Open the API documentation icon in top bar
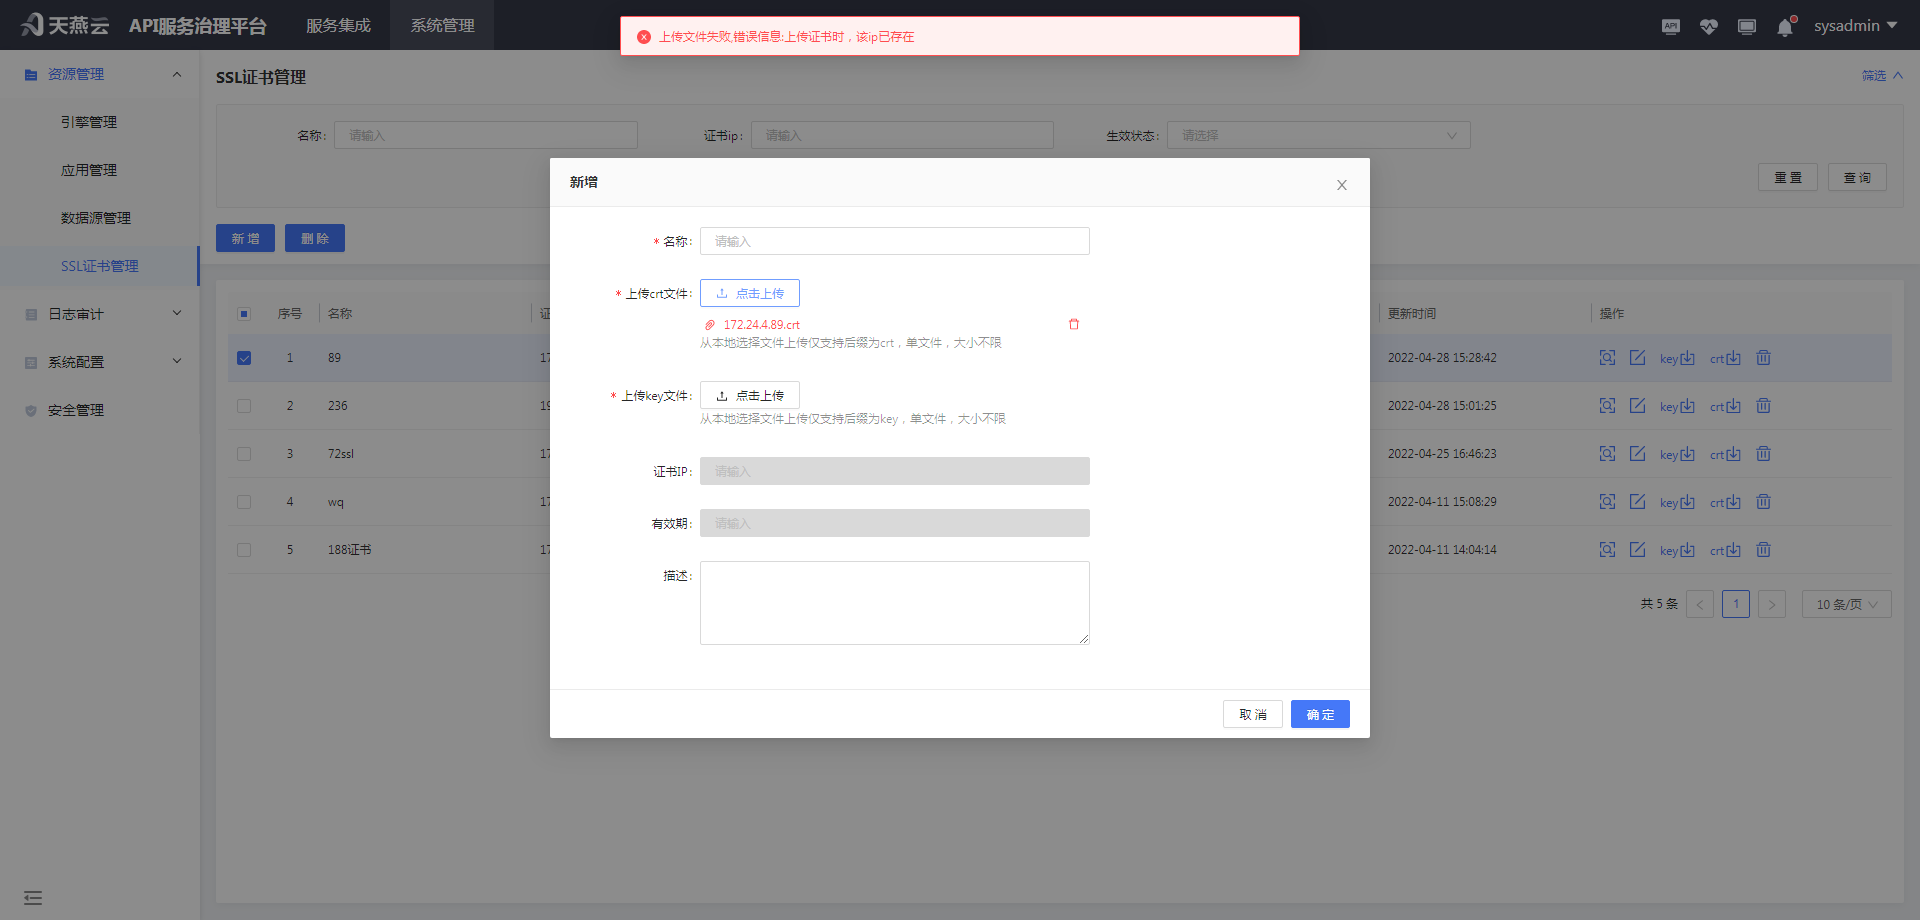The height and width of the screenshot is (920, 1920). click(1670, 26)
